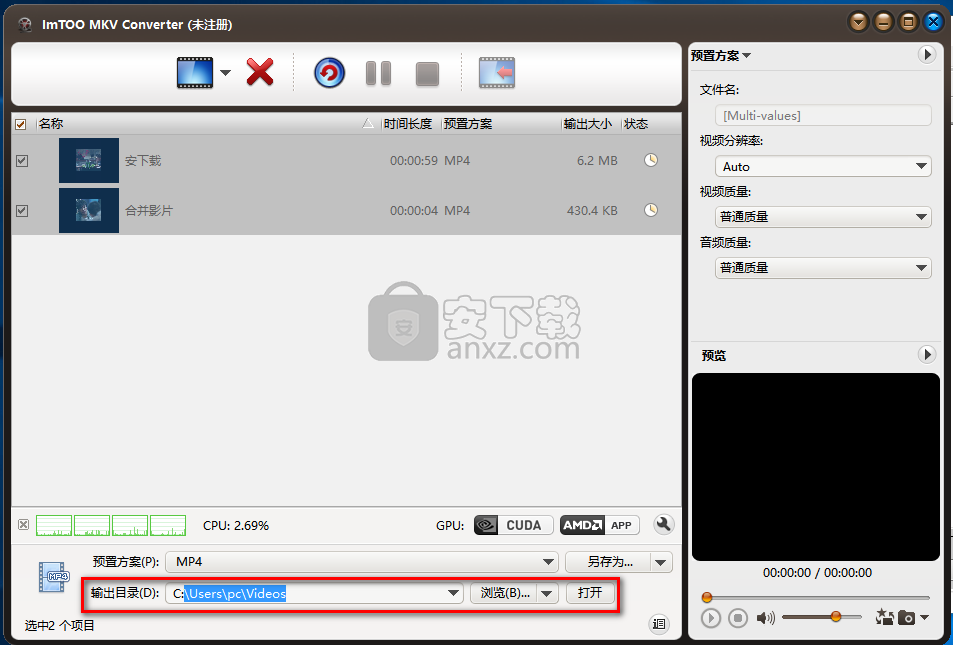Click the status clock icon for 安下载
The image size is (953, 645).
(651, 160)
